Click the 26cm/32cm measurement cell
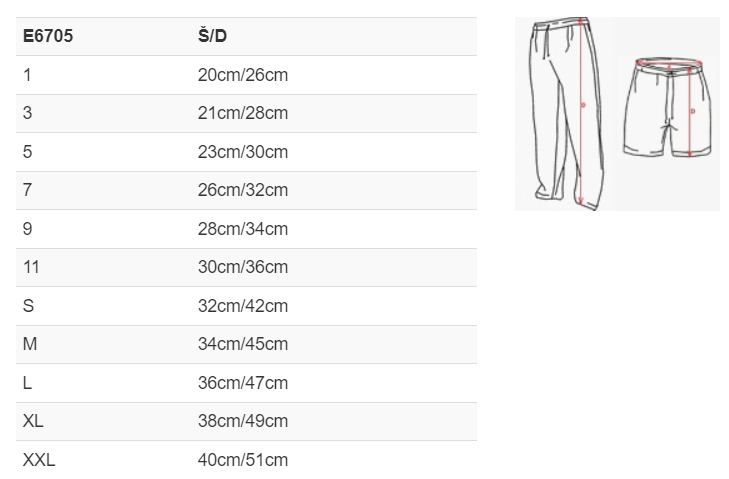This screenshot has height=479, width=729. [243, 190]
